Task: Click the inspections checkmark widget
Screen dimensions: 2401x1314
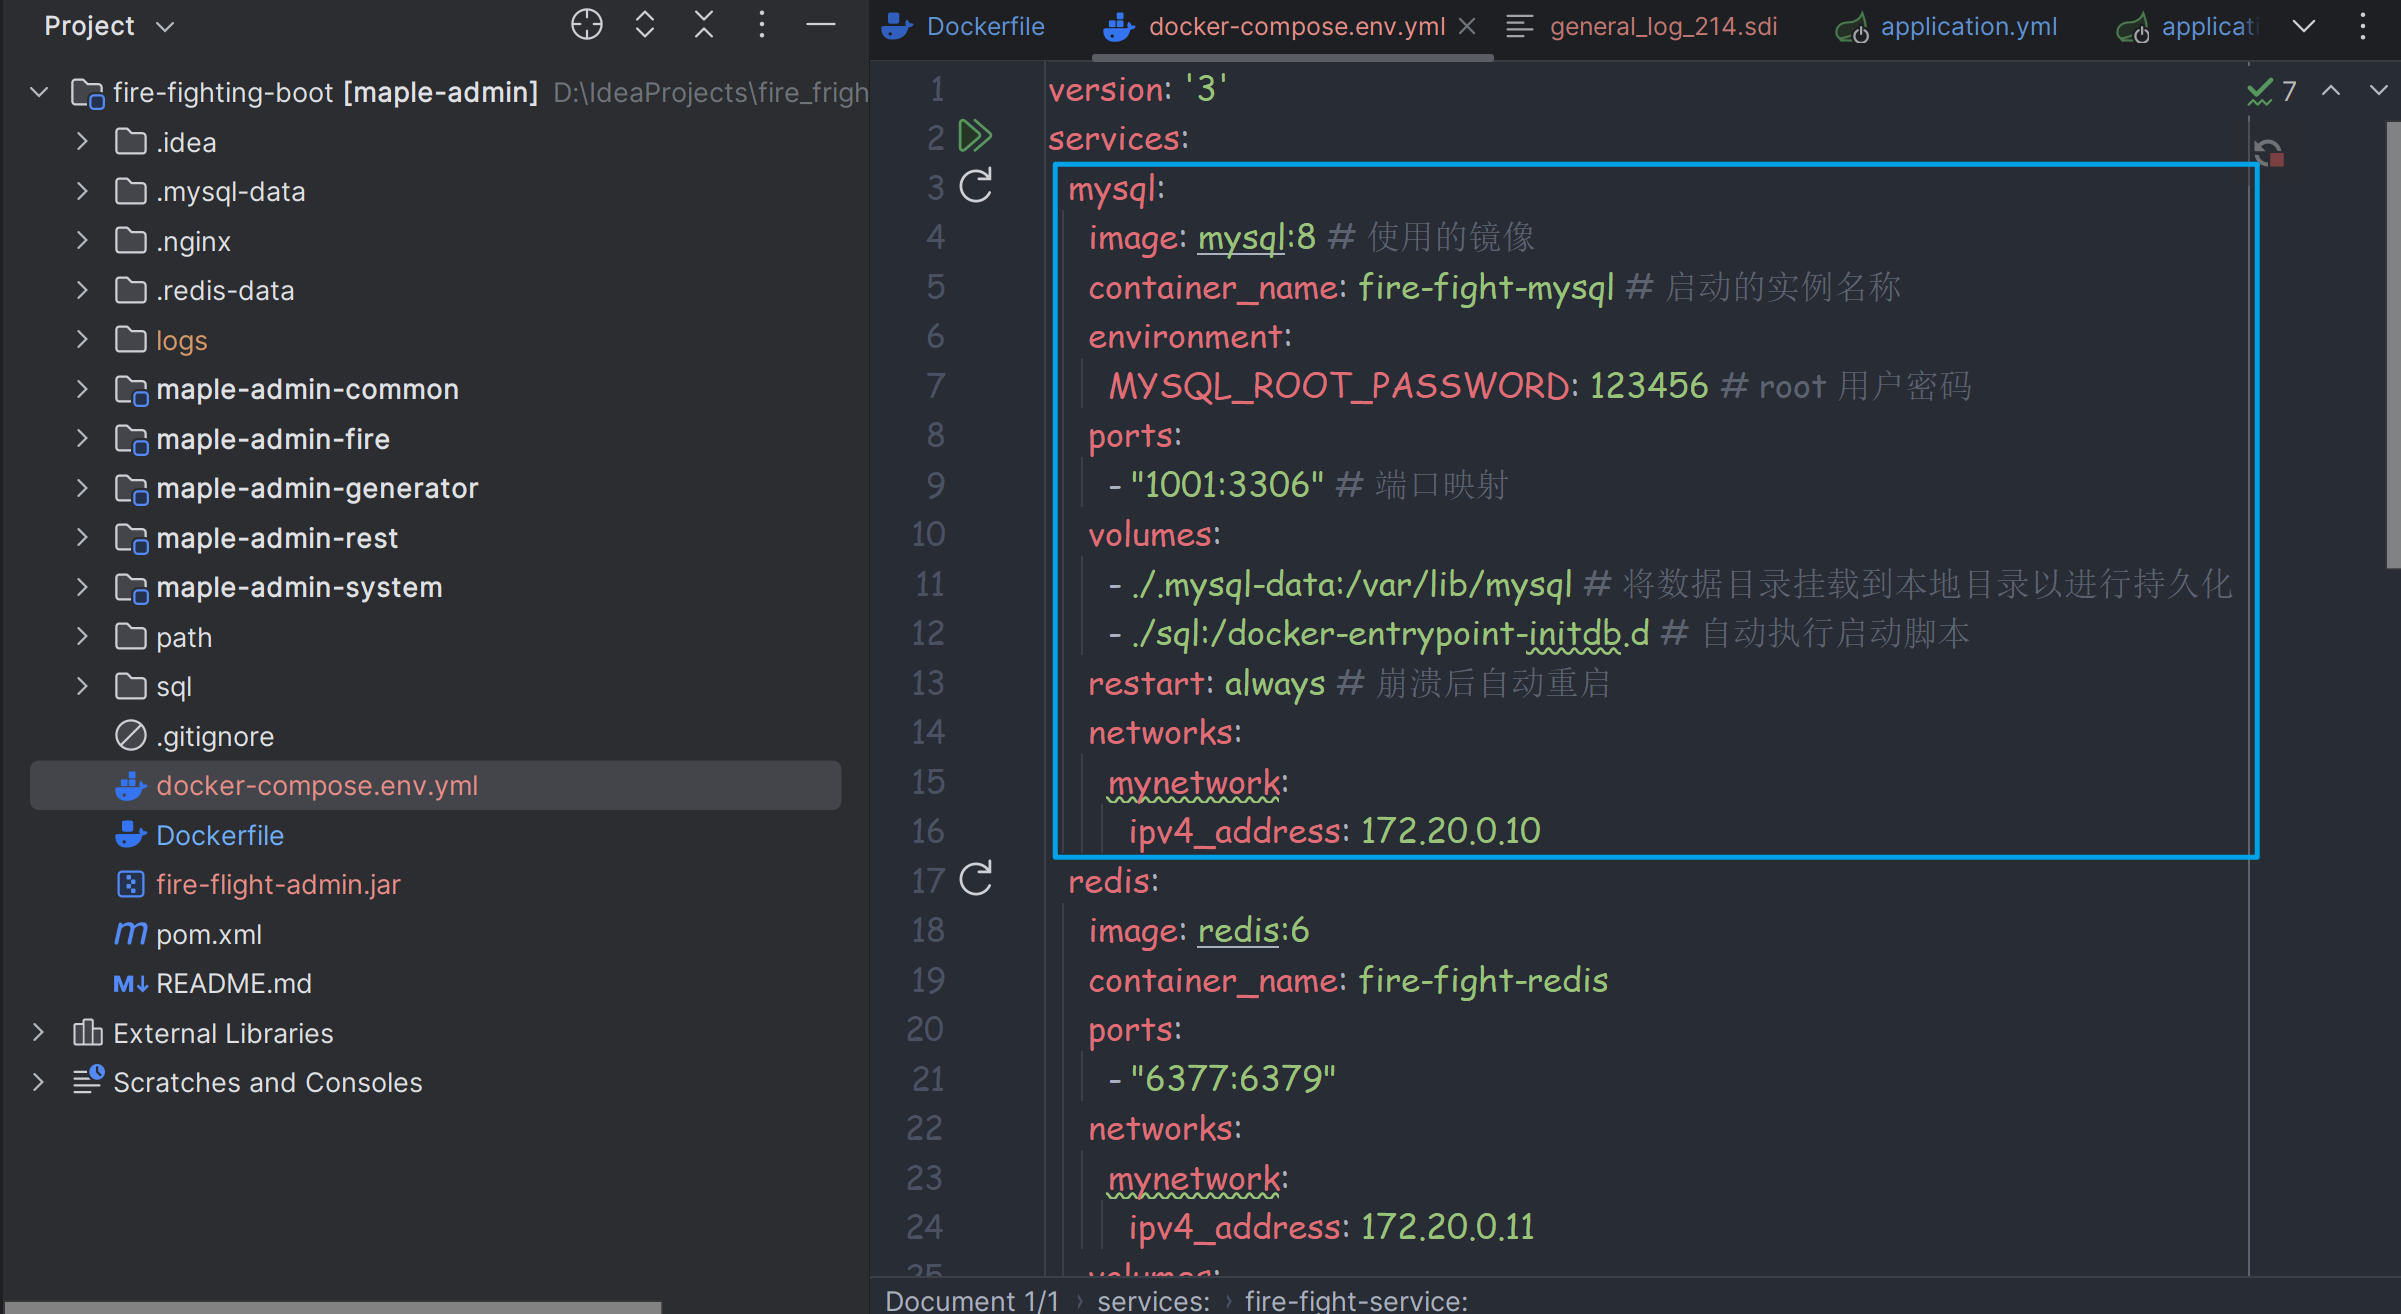Action: pos(2270,92)
